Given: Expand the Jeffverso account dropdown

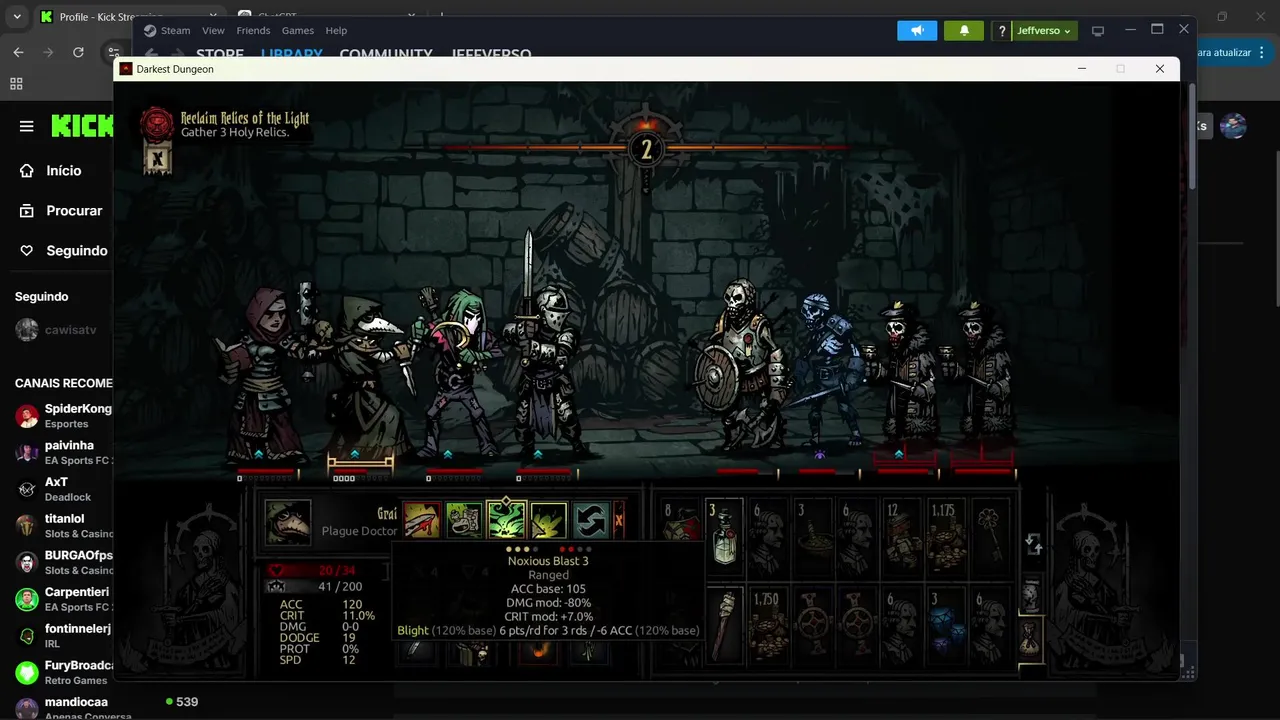Looking at the screenshot, I should point(1045,31).
